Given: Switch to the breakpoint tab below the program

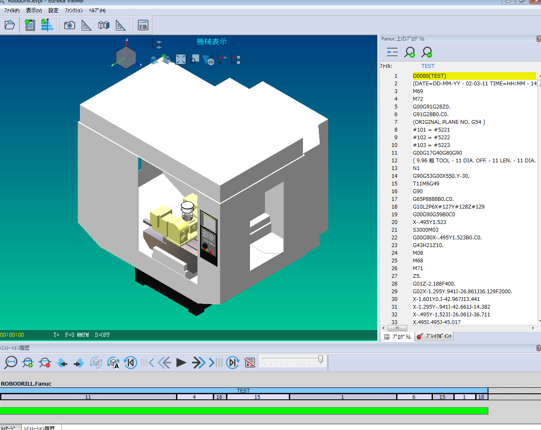Looking at the screenshot, I should pos(435,336).
